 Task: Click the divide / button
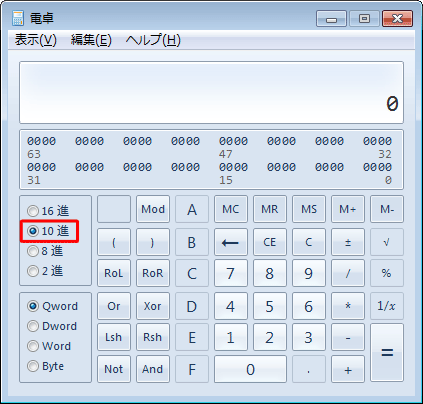click(x=348, y=273)
